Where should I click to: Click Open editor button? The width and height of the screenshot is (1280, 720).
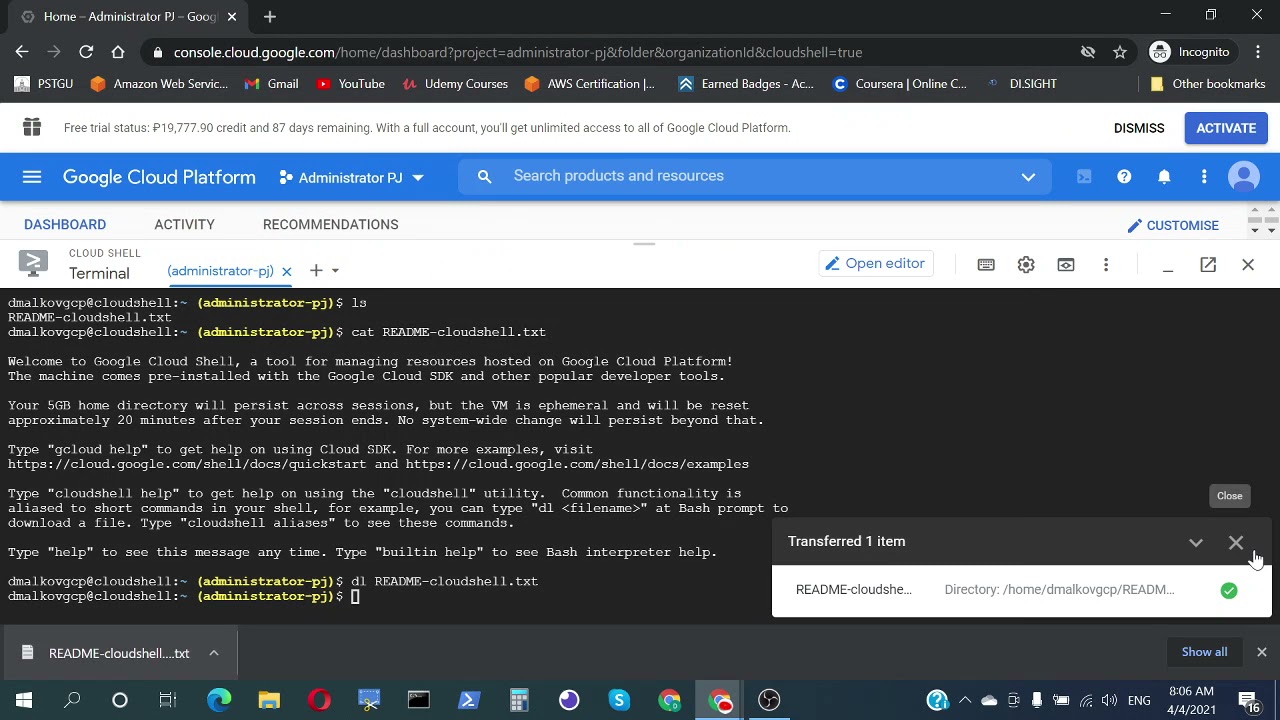coord(874,263)
